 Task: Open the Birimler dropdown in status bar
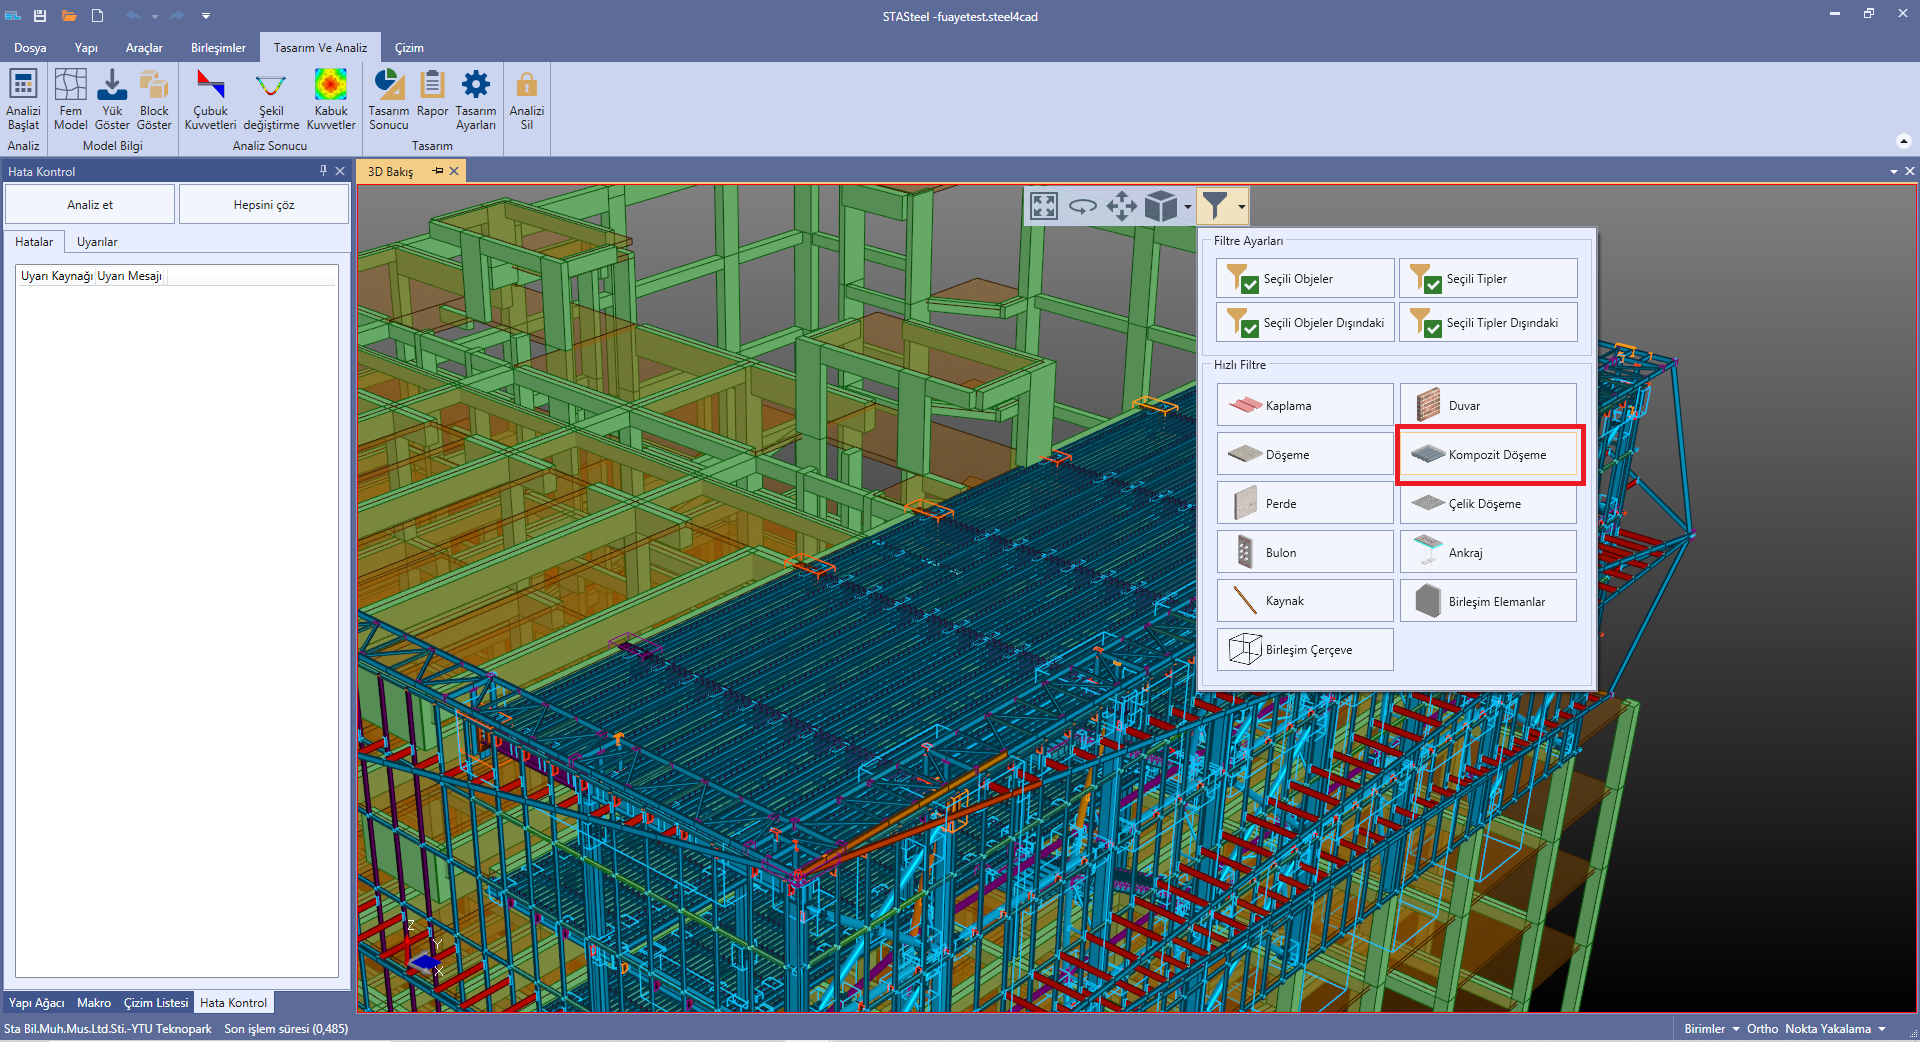coord(1711,1029)
